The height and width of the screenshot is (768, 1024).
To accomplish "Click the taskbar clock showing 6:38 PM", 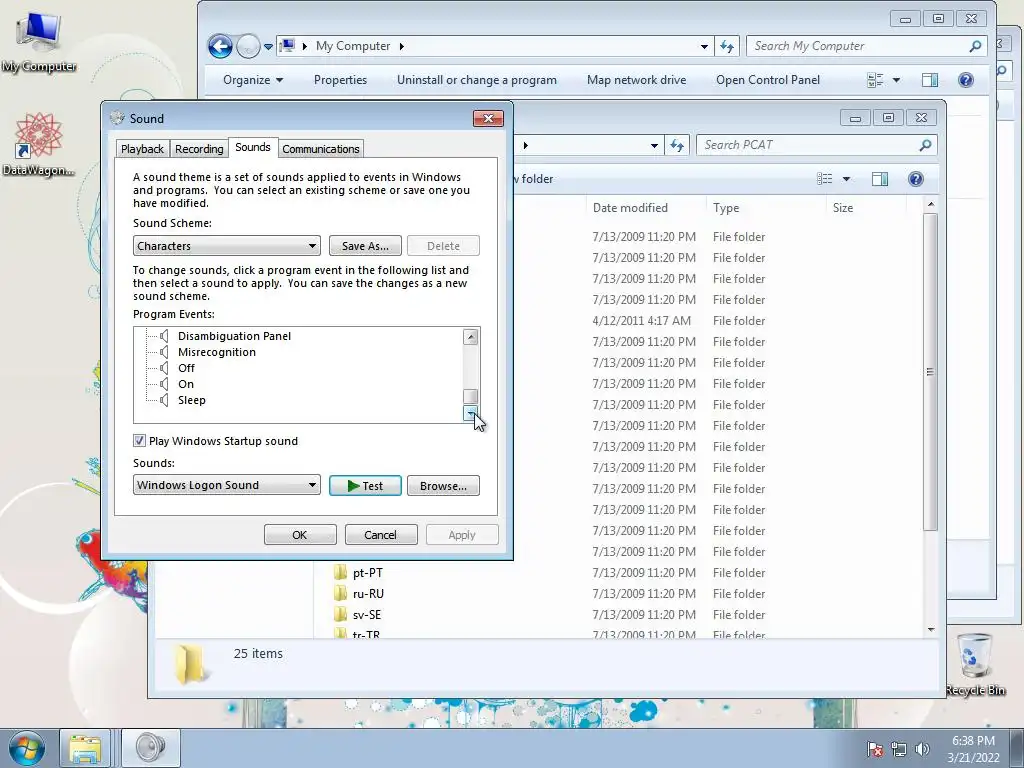I will (973, 749).
